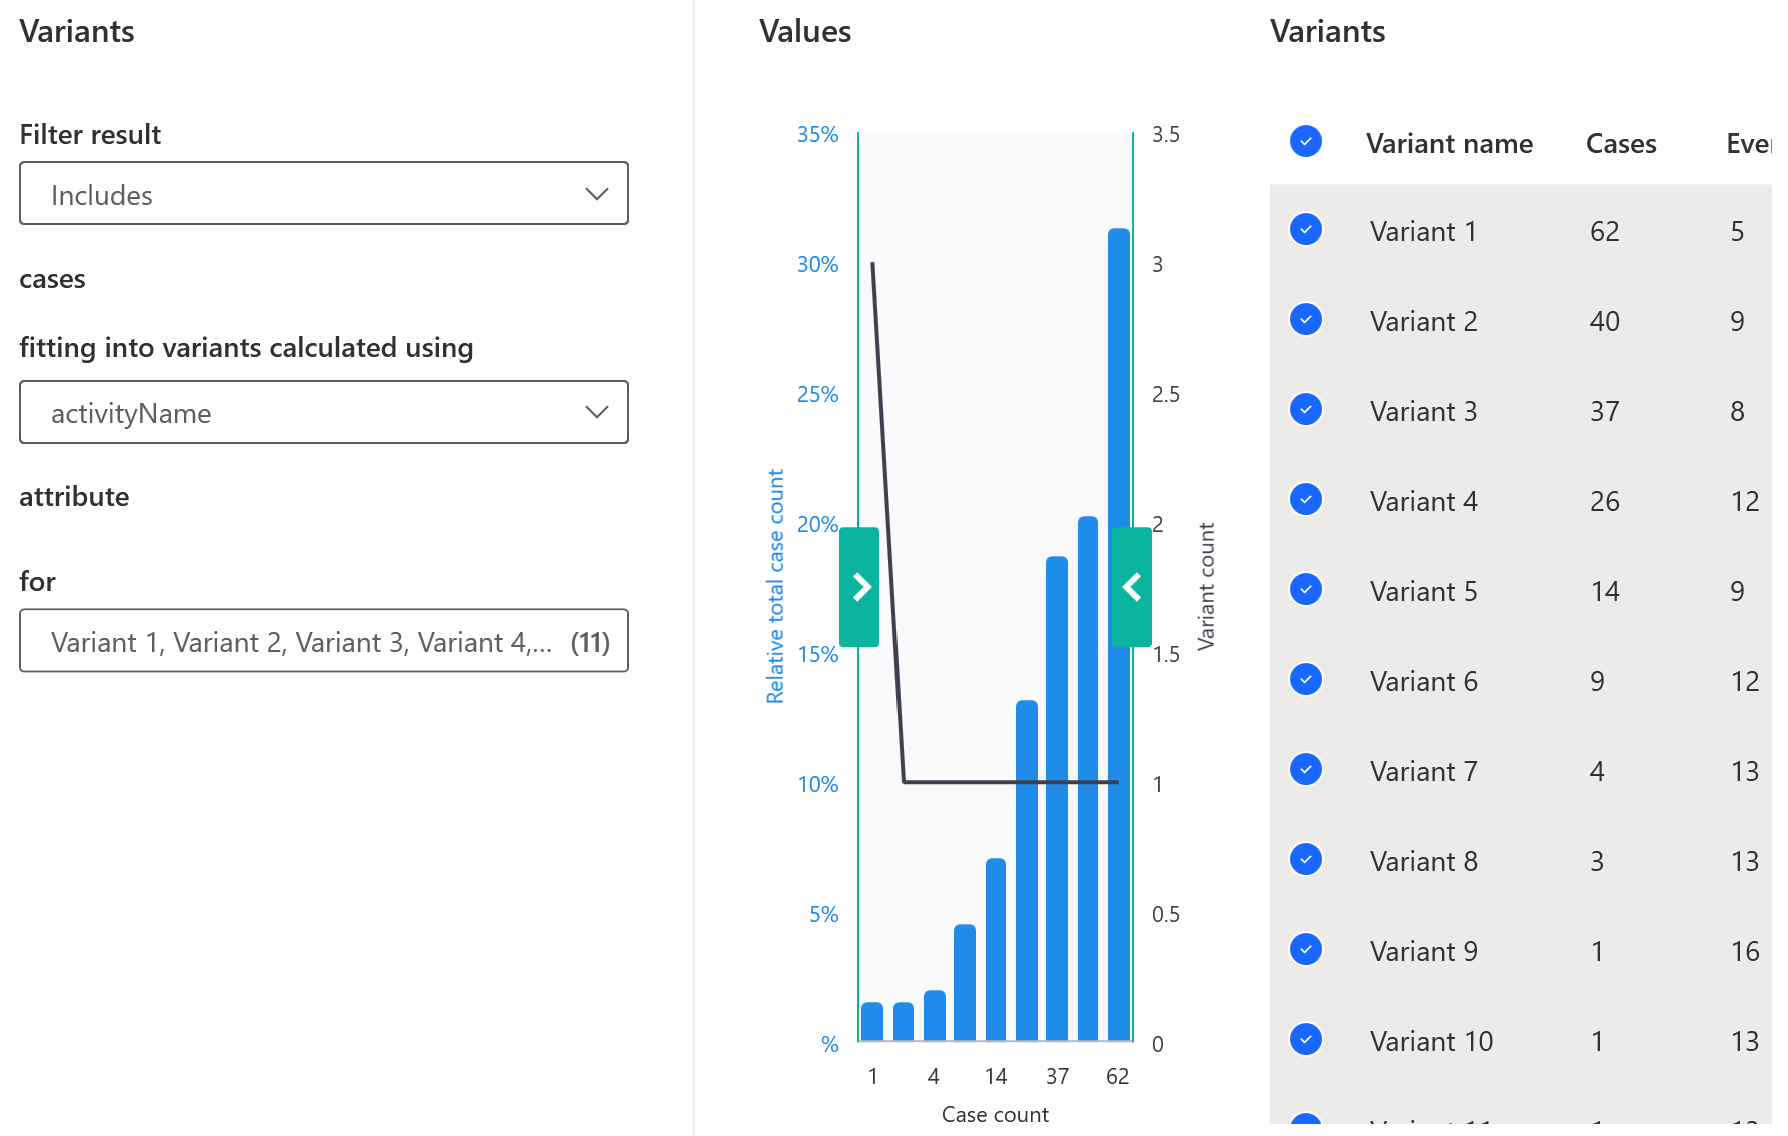Deselect Variant 1 in the variants list
The width and height of the screenshot is (1788, 1136).
(x=1305, y=230)
